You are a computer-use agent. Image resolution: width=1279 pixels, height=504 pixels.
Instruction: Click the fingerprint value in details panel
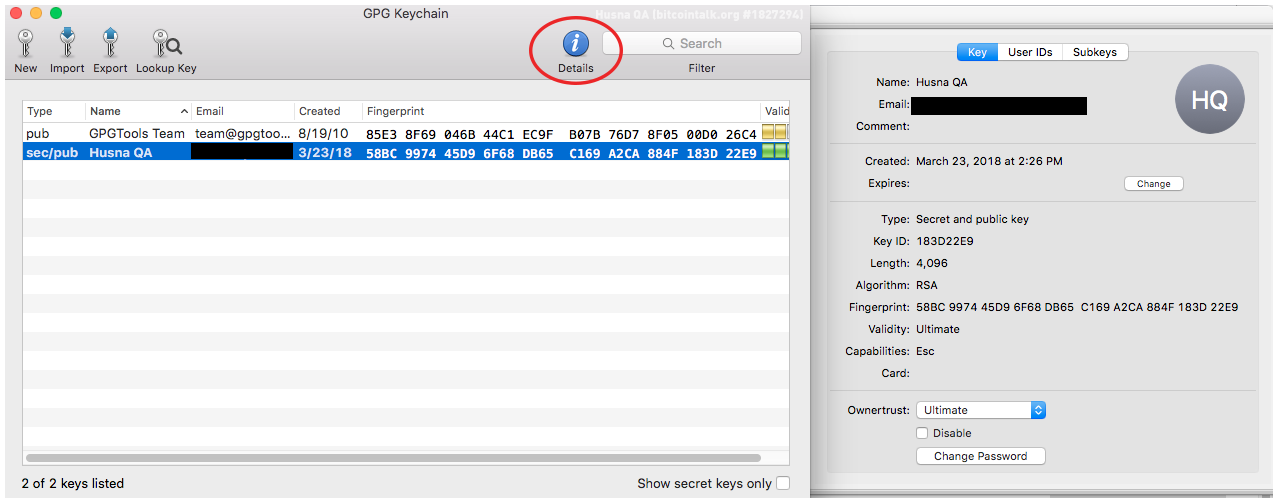pos(1077,307)
